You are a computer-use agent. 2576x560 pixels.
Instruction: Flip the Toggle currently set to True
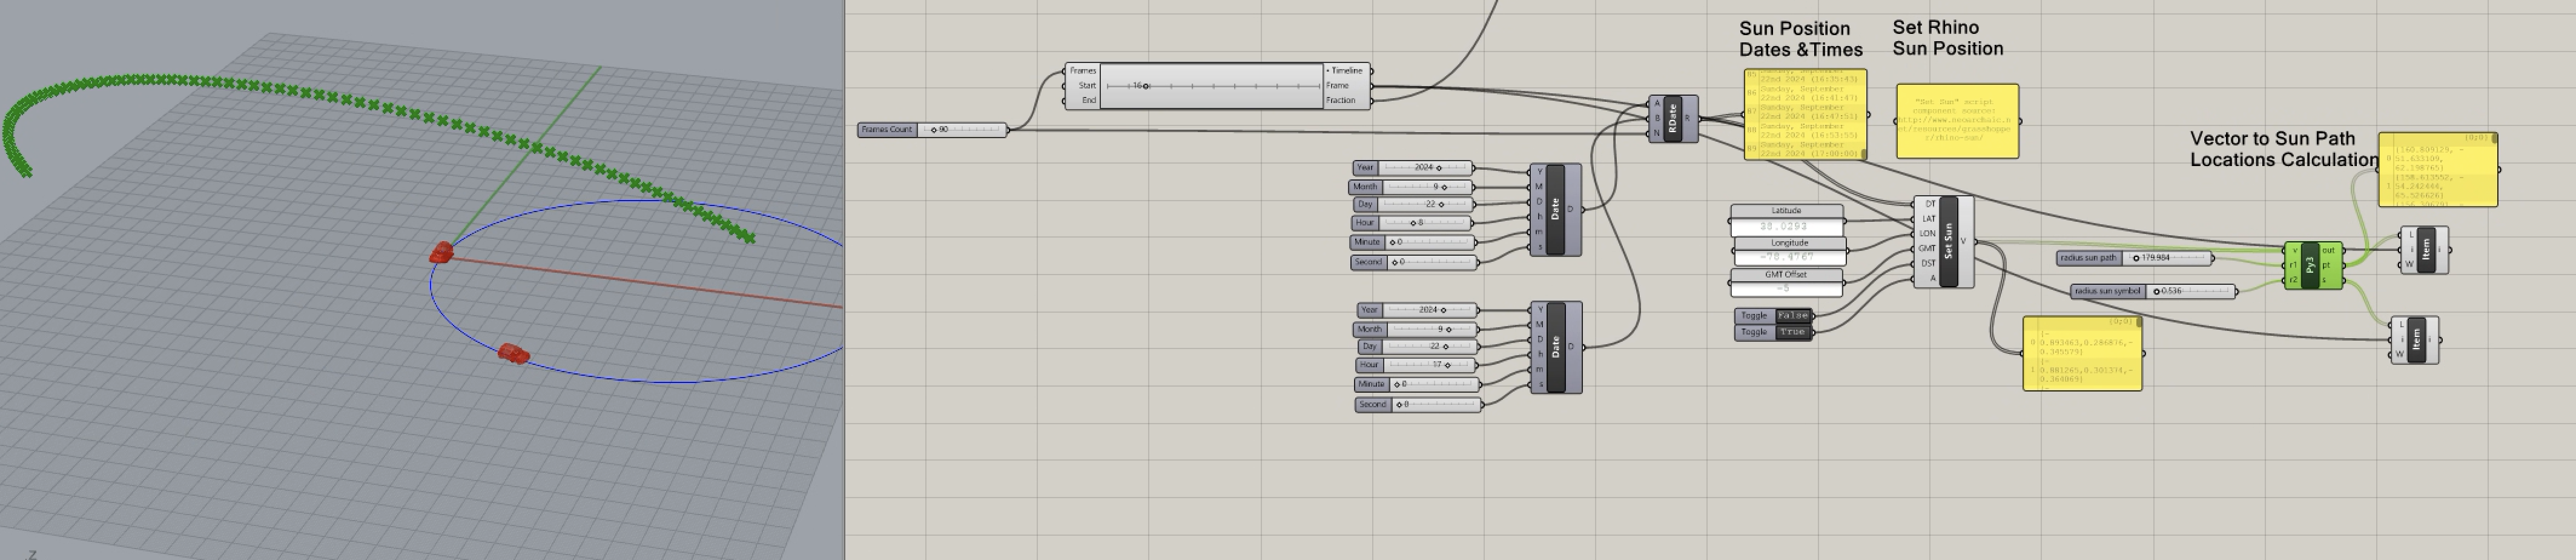1791,332
